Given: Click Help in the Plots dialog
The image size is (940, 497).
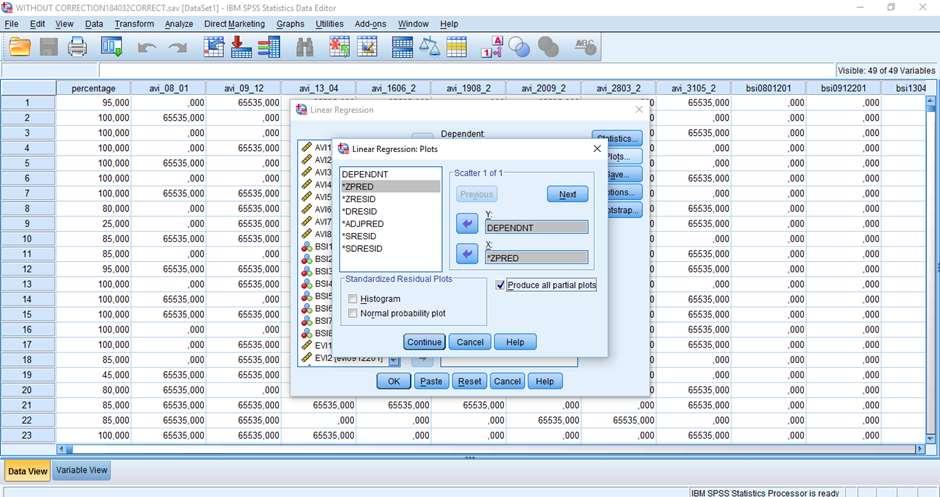Looking at the screenshot, I should (x=515, y=342).
